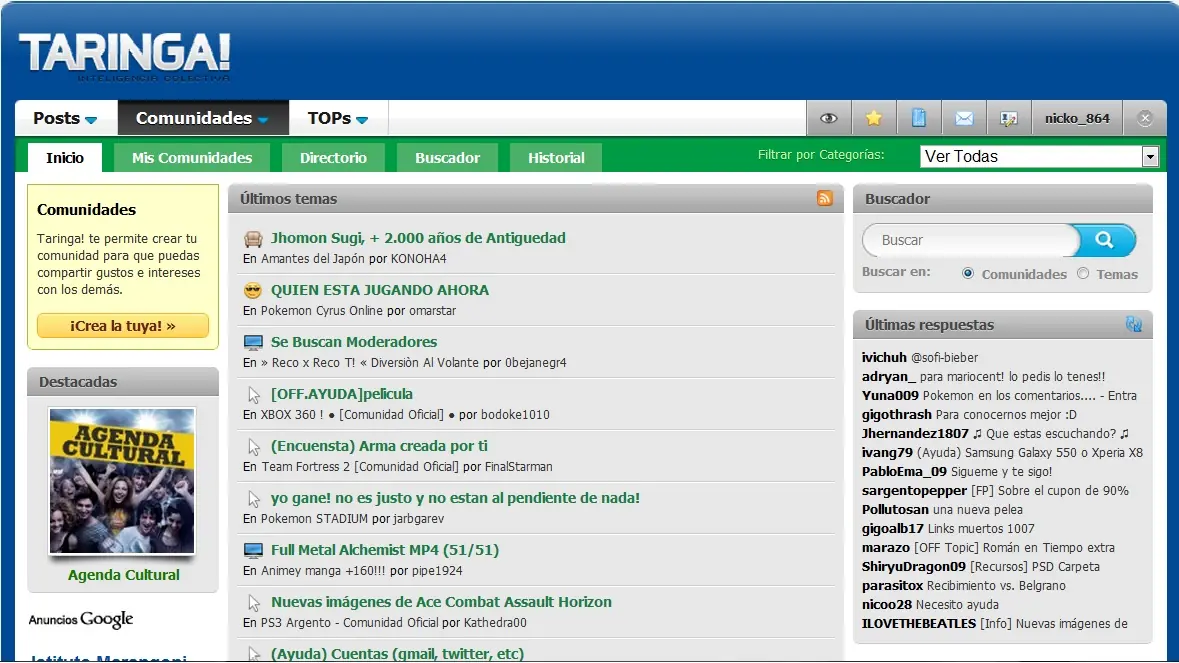The height and width of the screenshot is (663, 1179).
Task: Open the [OFF.AYUDA]pelicula topic
Action: pyautogui.click(x=341, y=393)
